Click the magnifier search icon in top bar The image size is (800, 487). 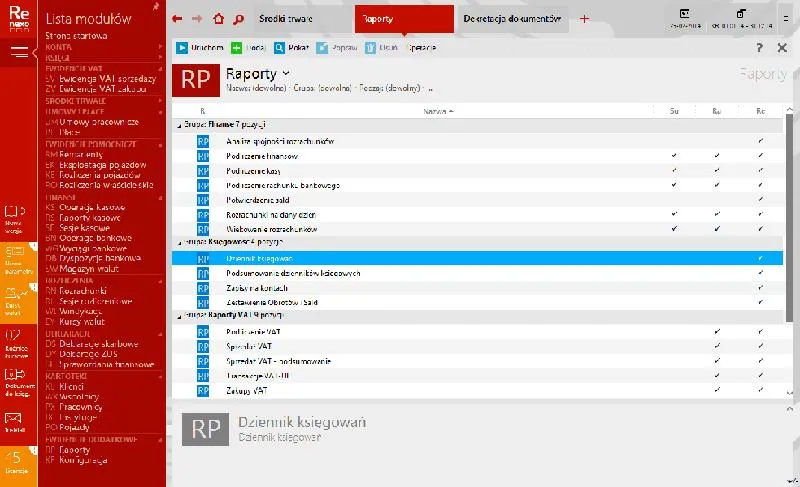238,19
